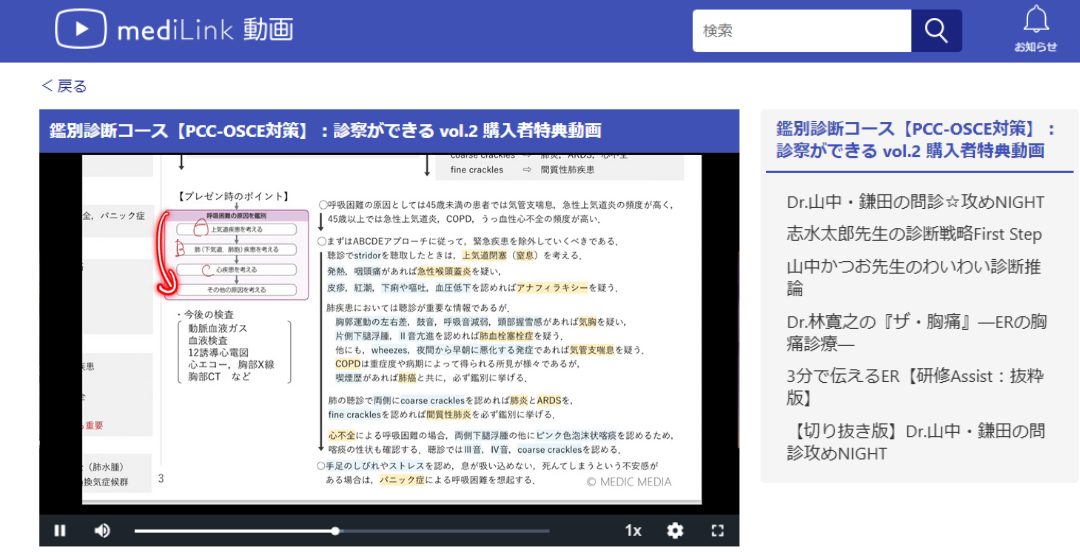Open playback speed 1x menu
Screen dimensions: 1080x552
click(633, 530)
